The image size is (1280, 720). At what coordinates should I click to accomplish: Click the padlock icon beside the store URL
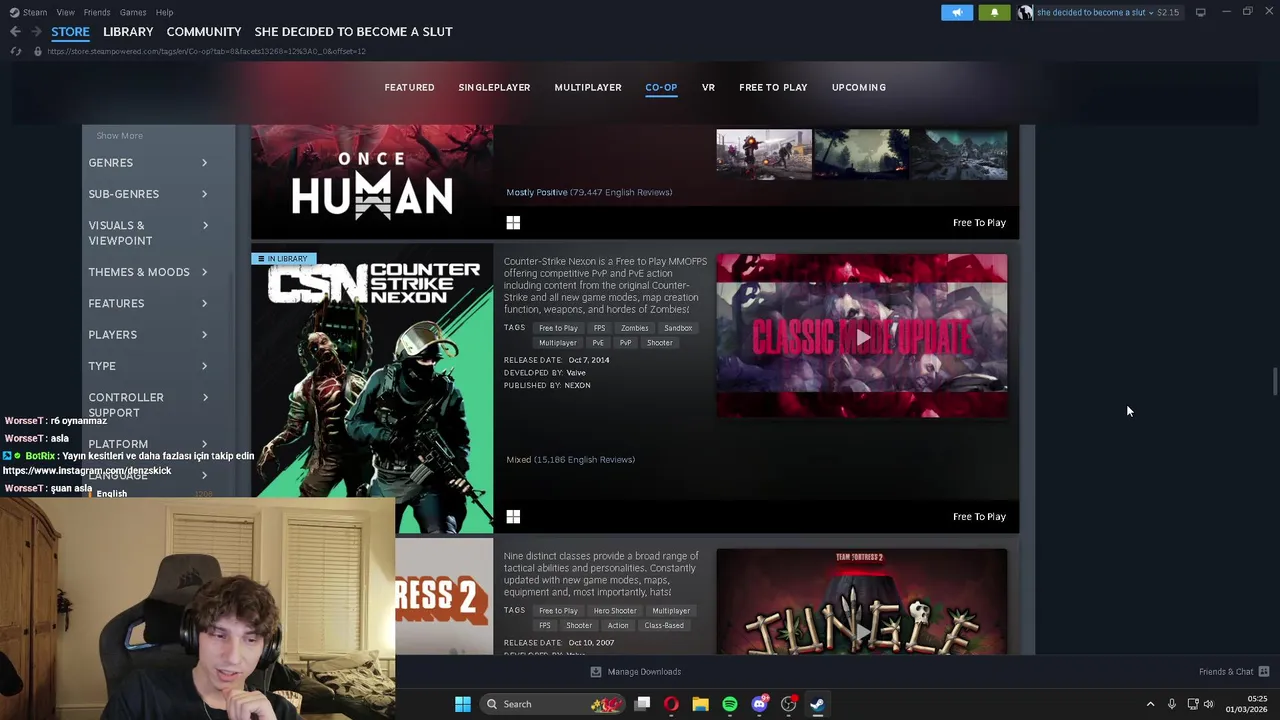tap(38, 51)
